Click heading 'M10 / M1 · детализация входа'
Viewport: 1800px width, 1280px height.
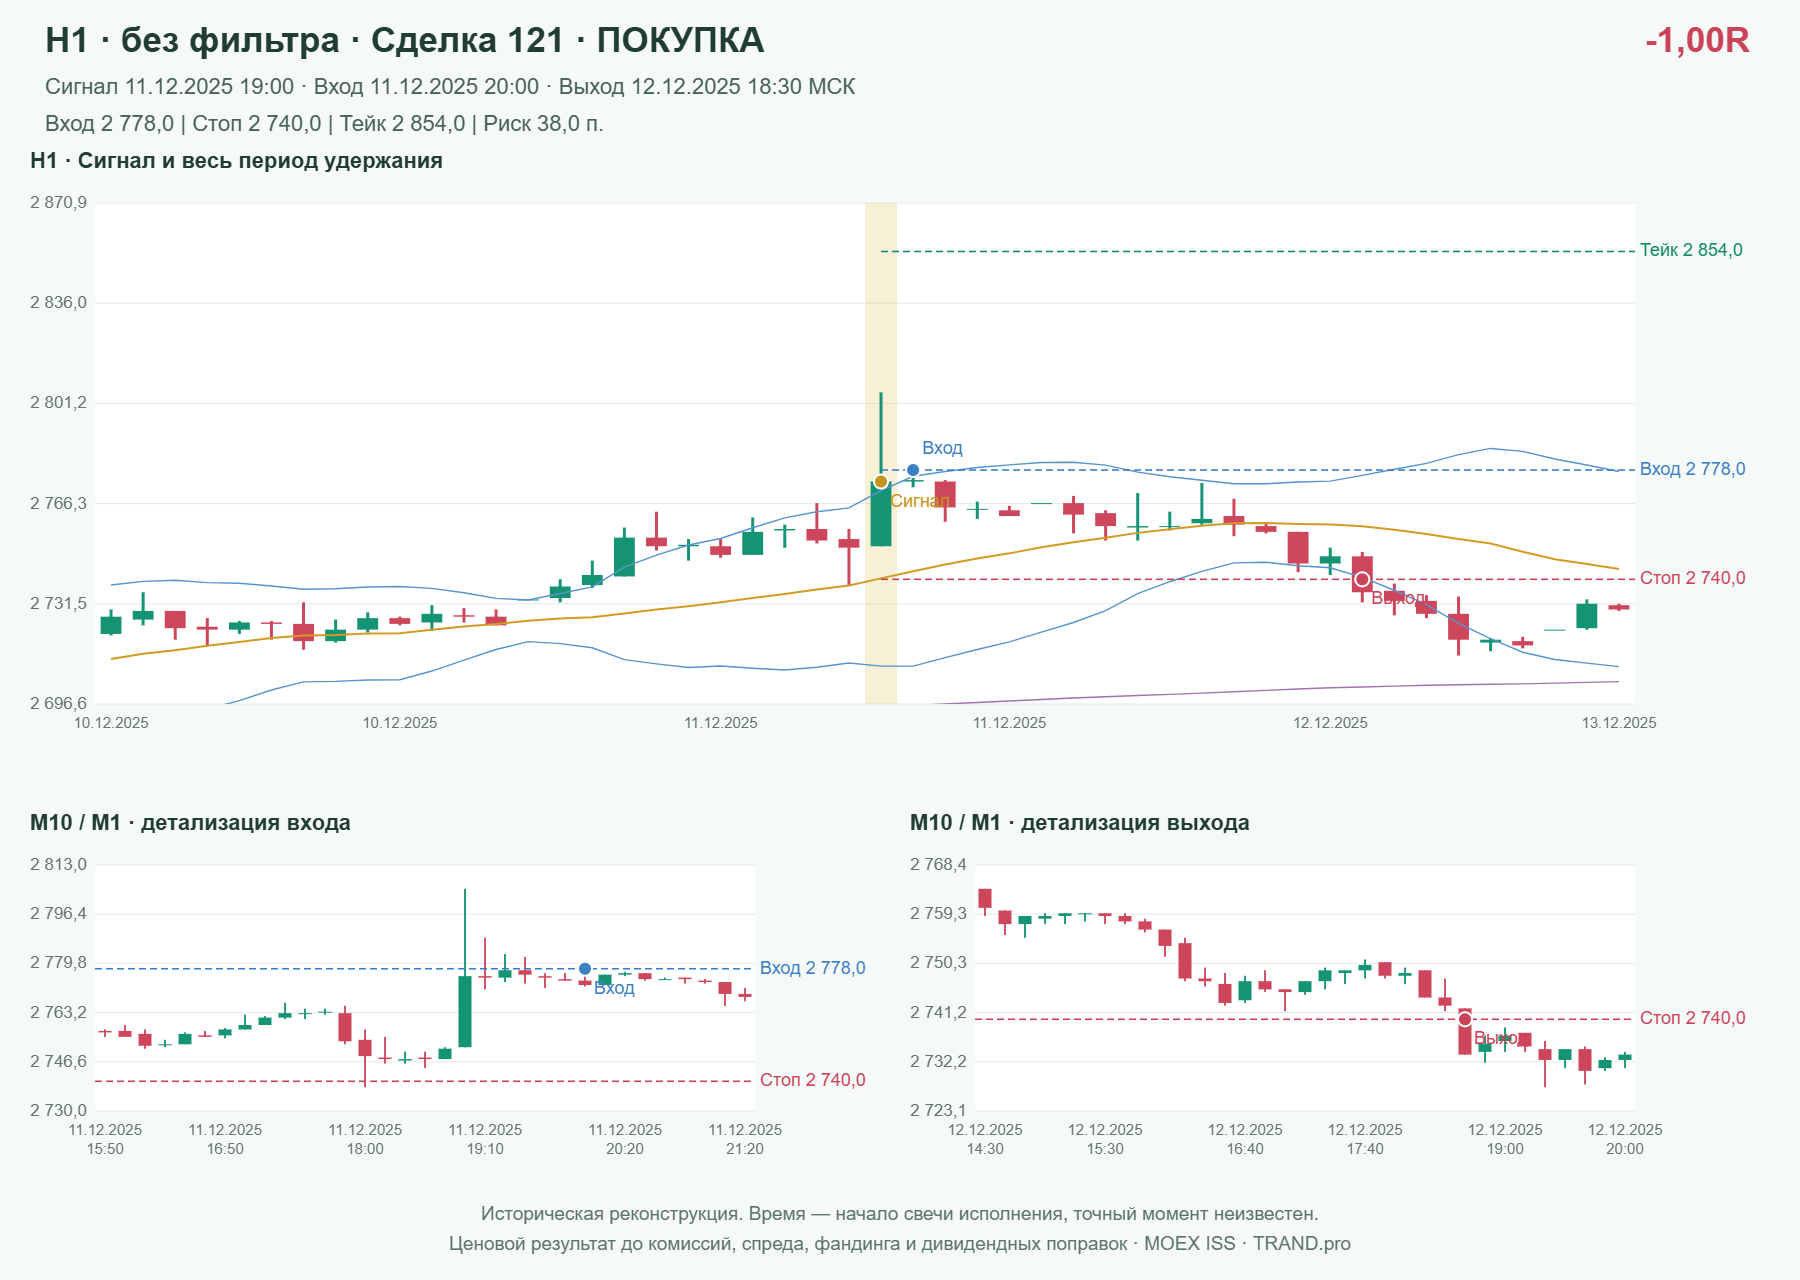click(190, 823)
